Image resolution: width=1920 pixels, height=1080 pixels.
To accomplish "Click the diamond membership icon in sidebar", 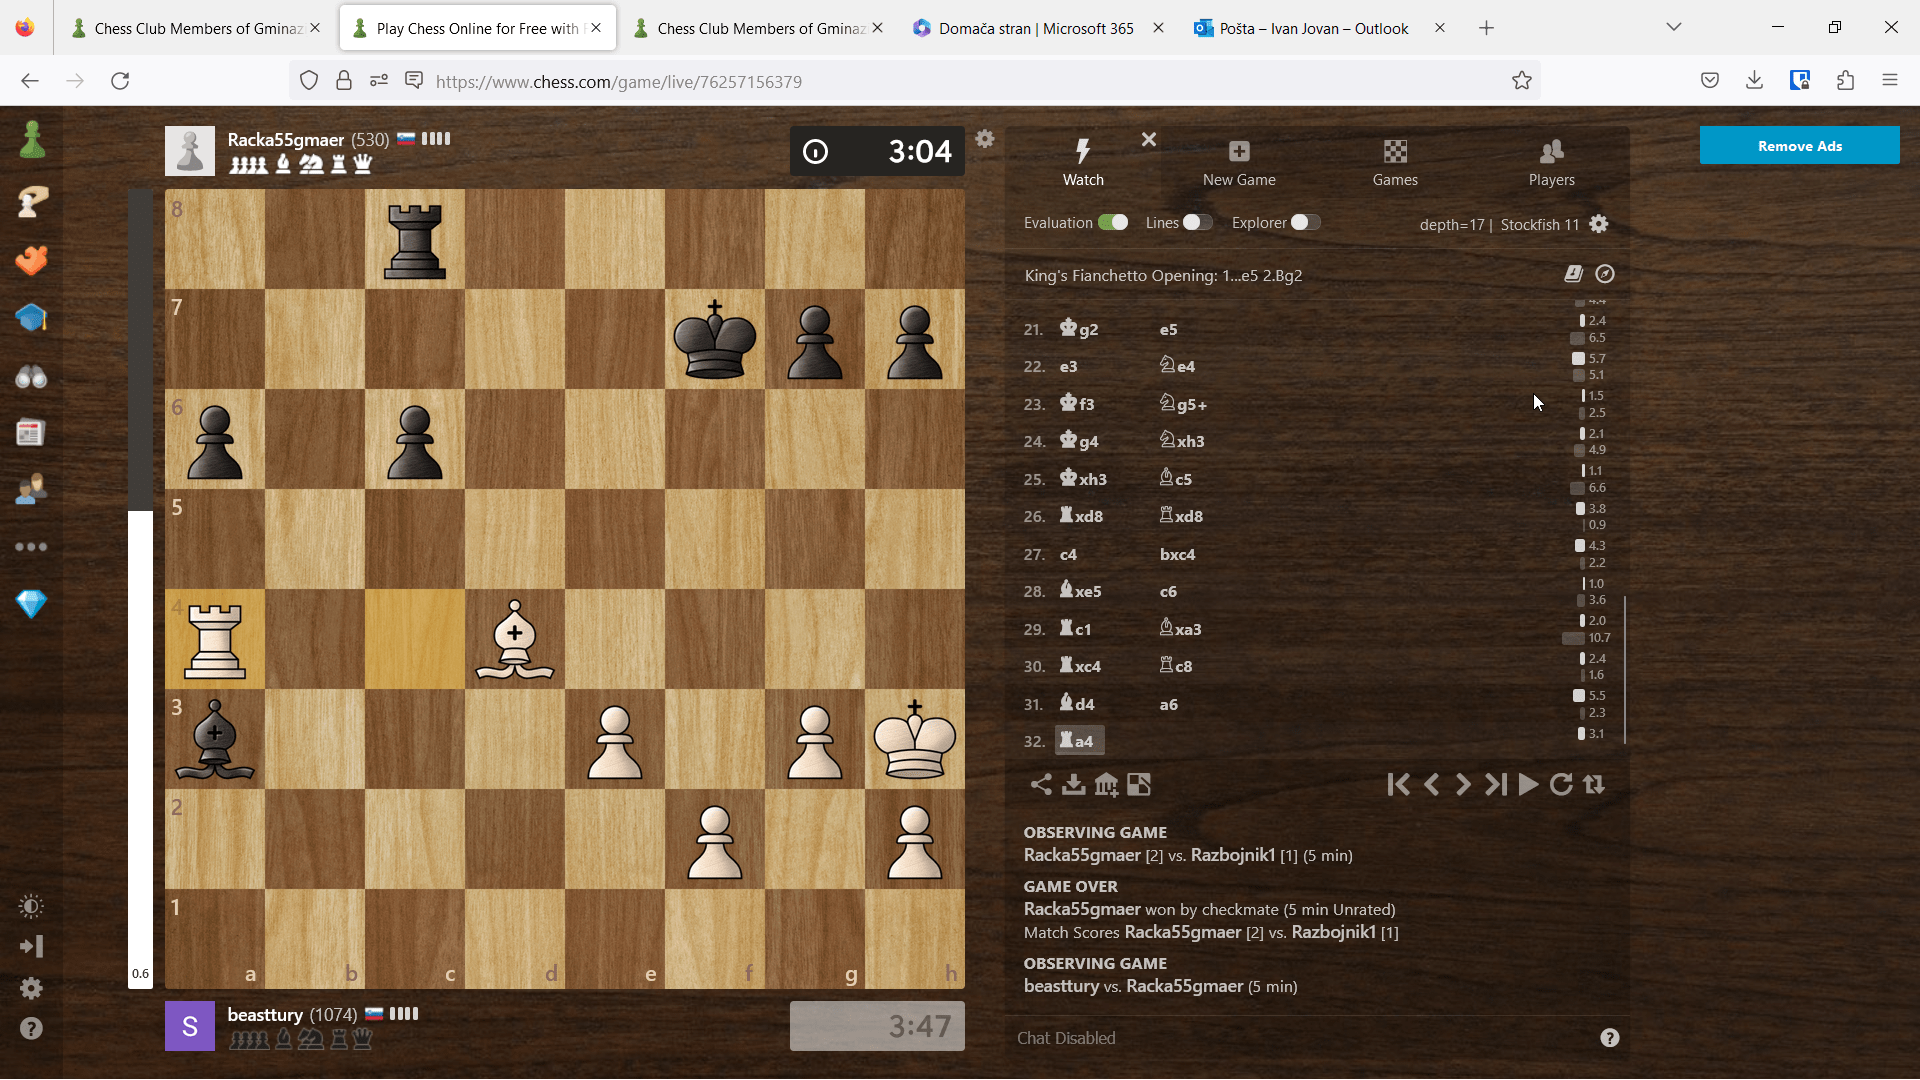I will 31,604.
